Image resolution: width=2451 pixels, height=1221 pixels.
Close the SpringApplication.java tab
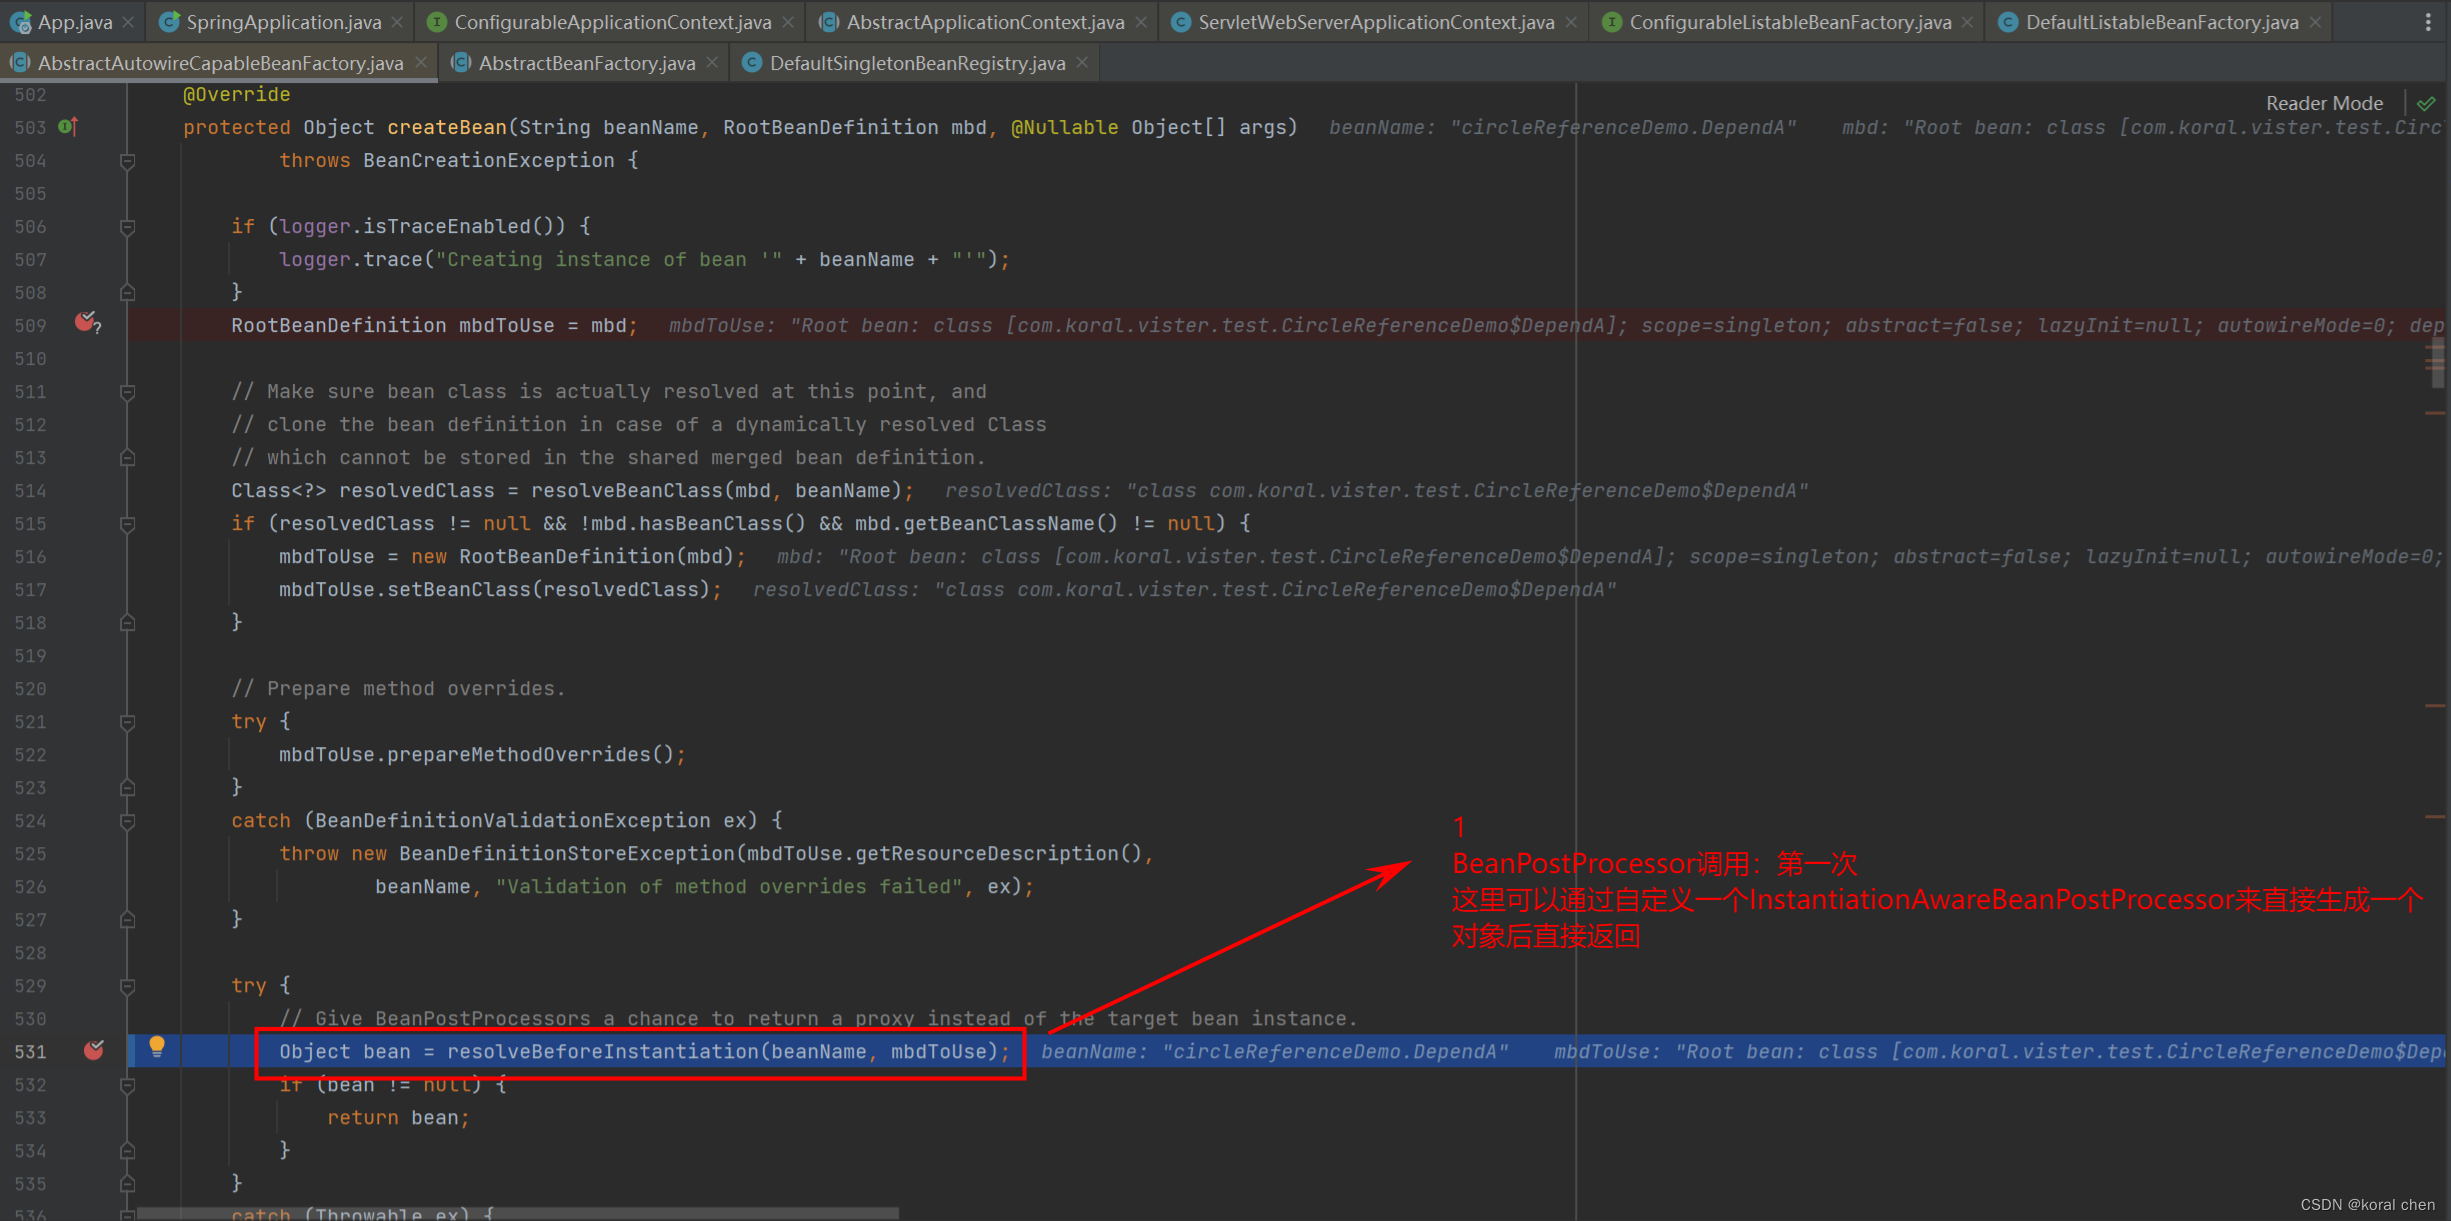[x=398, y=22]
